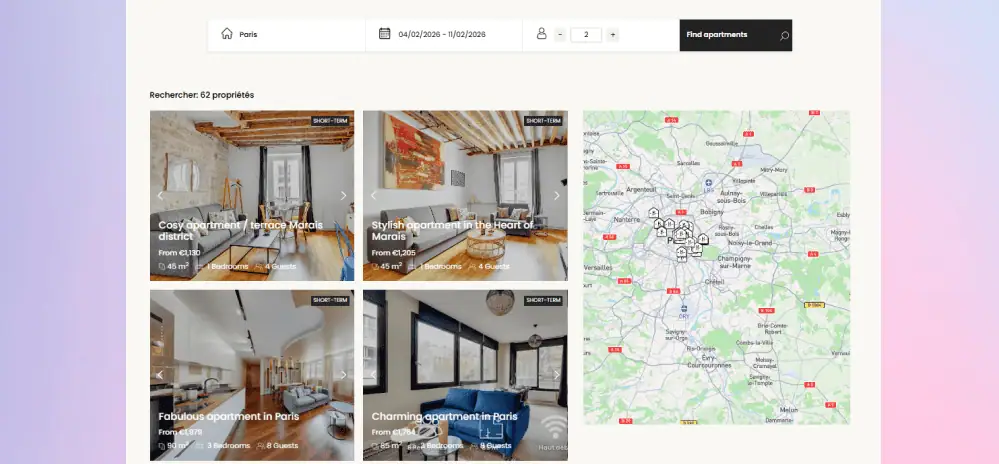999x464 pixels.
Task: Click the Find apartments button
Action: [736, 35]
